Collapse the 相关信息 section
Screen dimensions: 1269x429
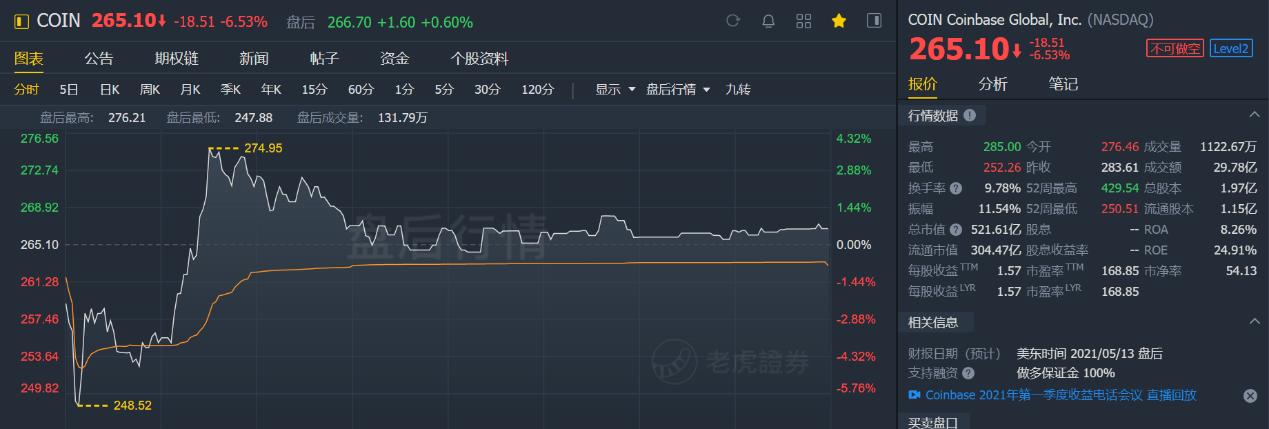(x=1253, y=322)
